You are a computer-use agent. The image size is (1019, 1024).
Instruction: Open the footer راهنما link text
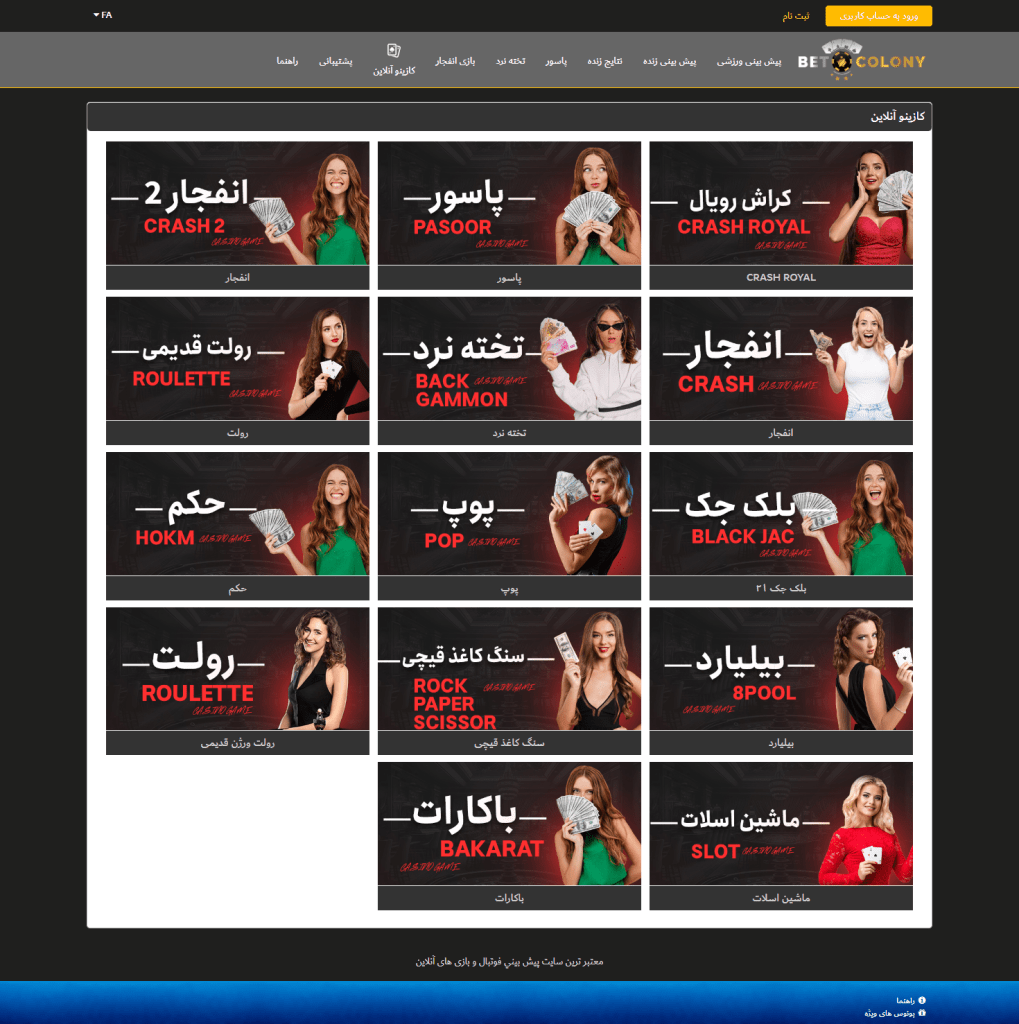click(x=905, y=1000)
